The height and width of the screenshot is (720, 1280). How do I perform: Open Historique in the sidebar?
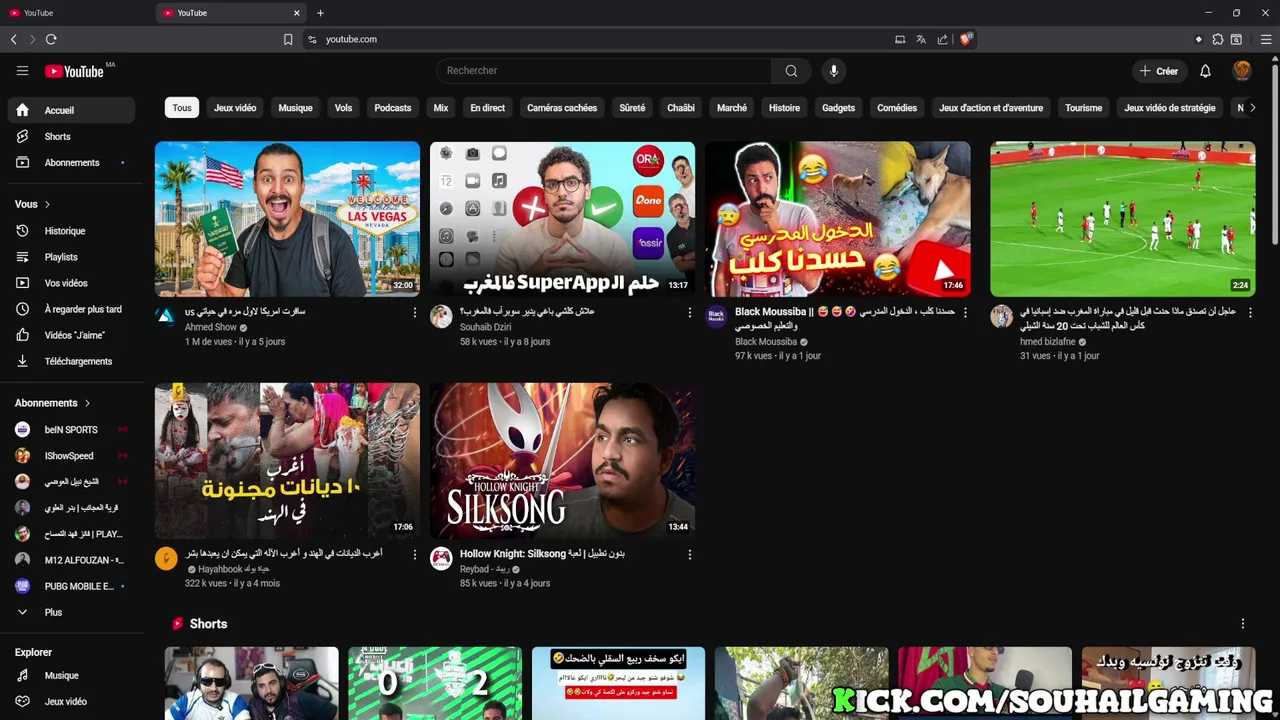tap(70, 231)
